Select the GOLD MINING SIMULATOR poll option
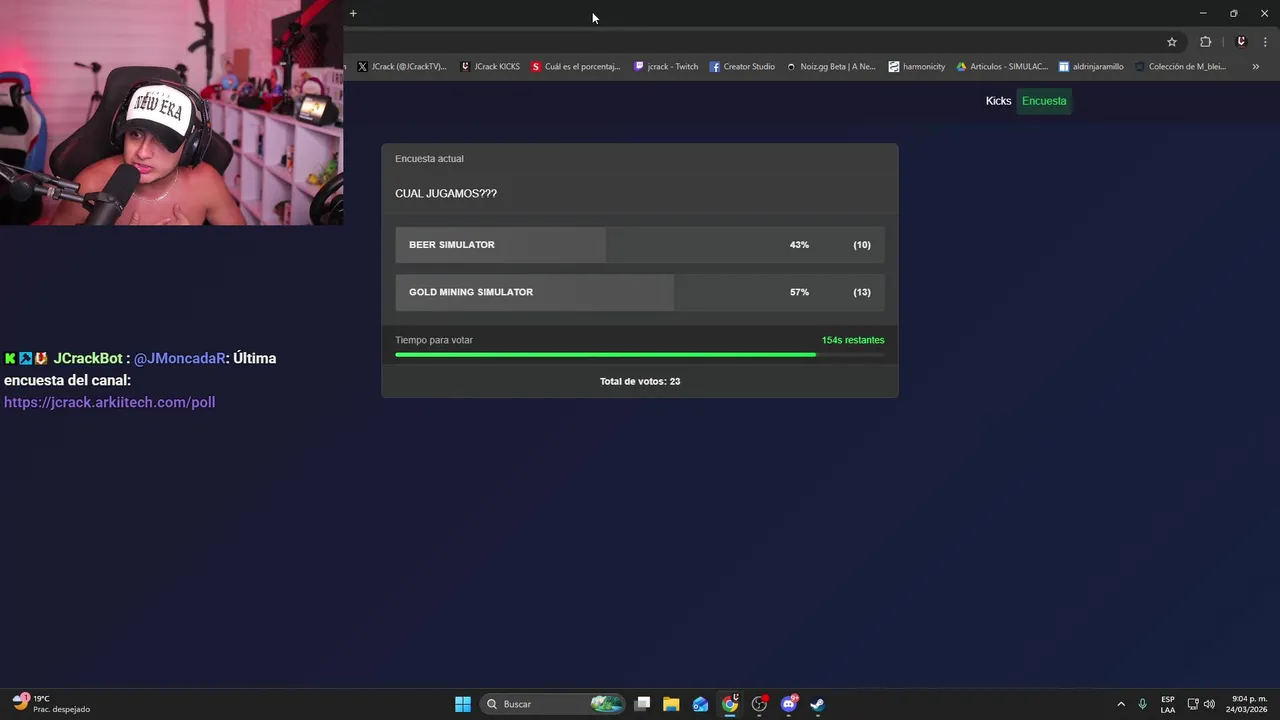Viewport: 1280px width, 720px height. pos(640,292)
